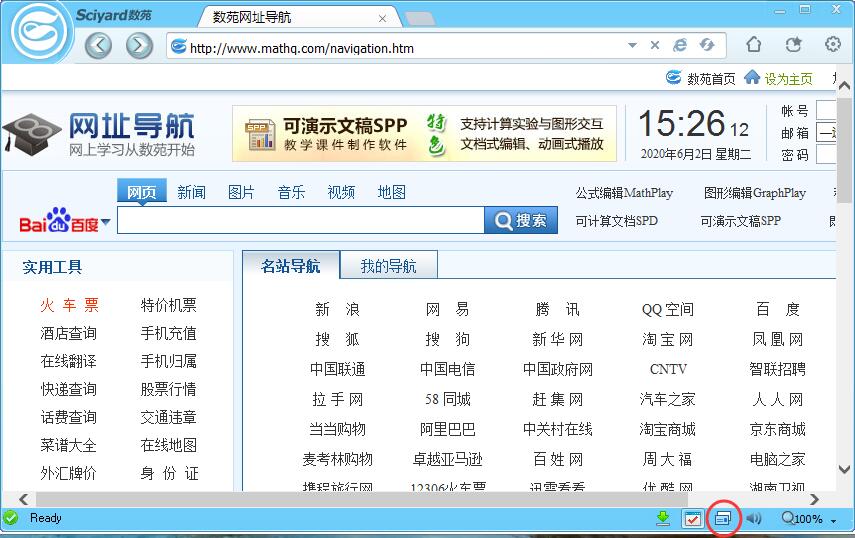Go back with the back arrow
The image size is (855, 538).
coord(98,45)
